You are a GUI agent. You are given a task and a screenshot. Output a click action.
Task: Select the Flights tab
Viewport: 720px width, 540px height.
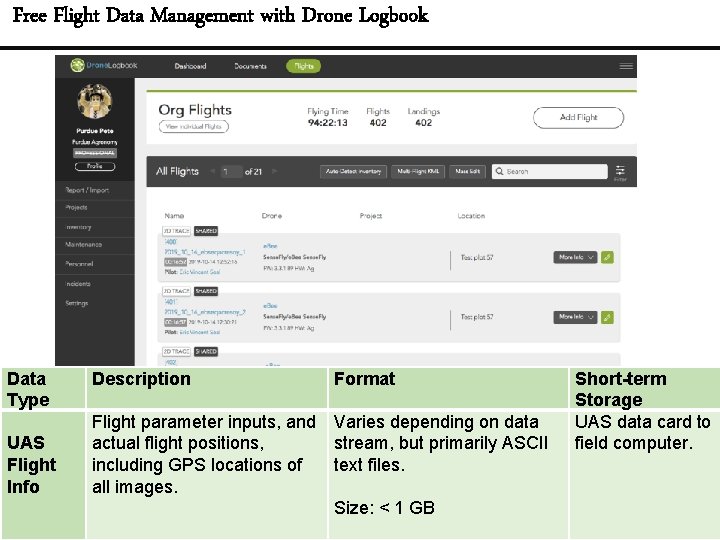click(304, 66)
